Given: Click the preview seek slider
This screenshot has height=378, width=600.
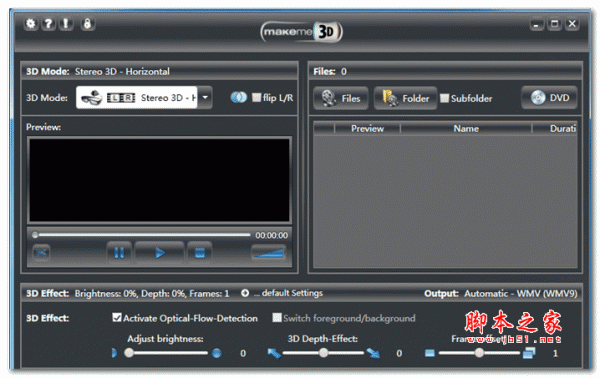Looking at the screenshot, I should [142, 235].
